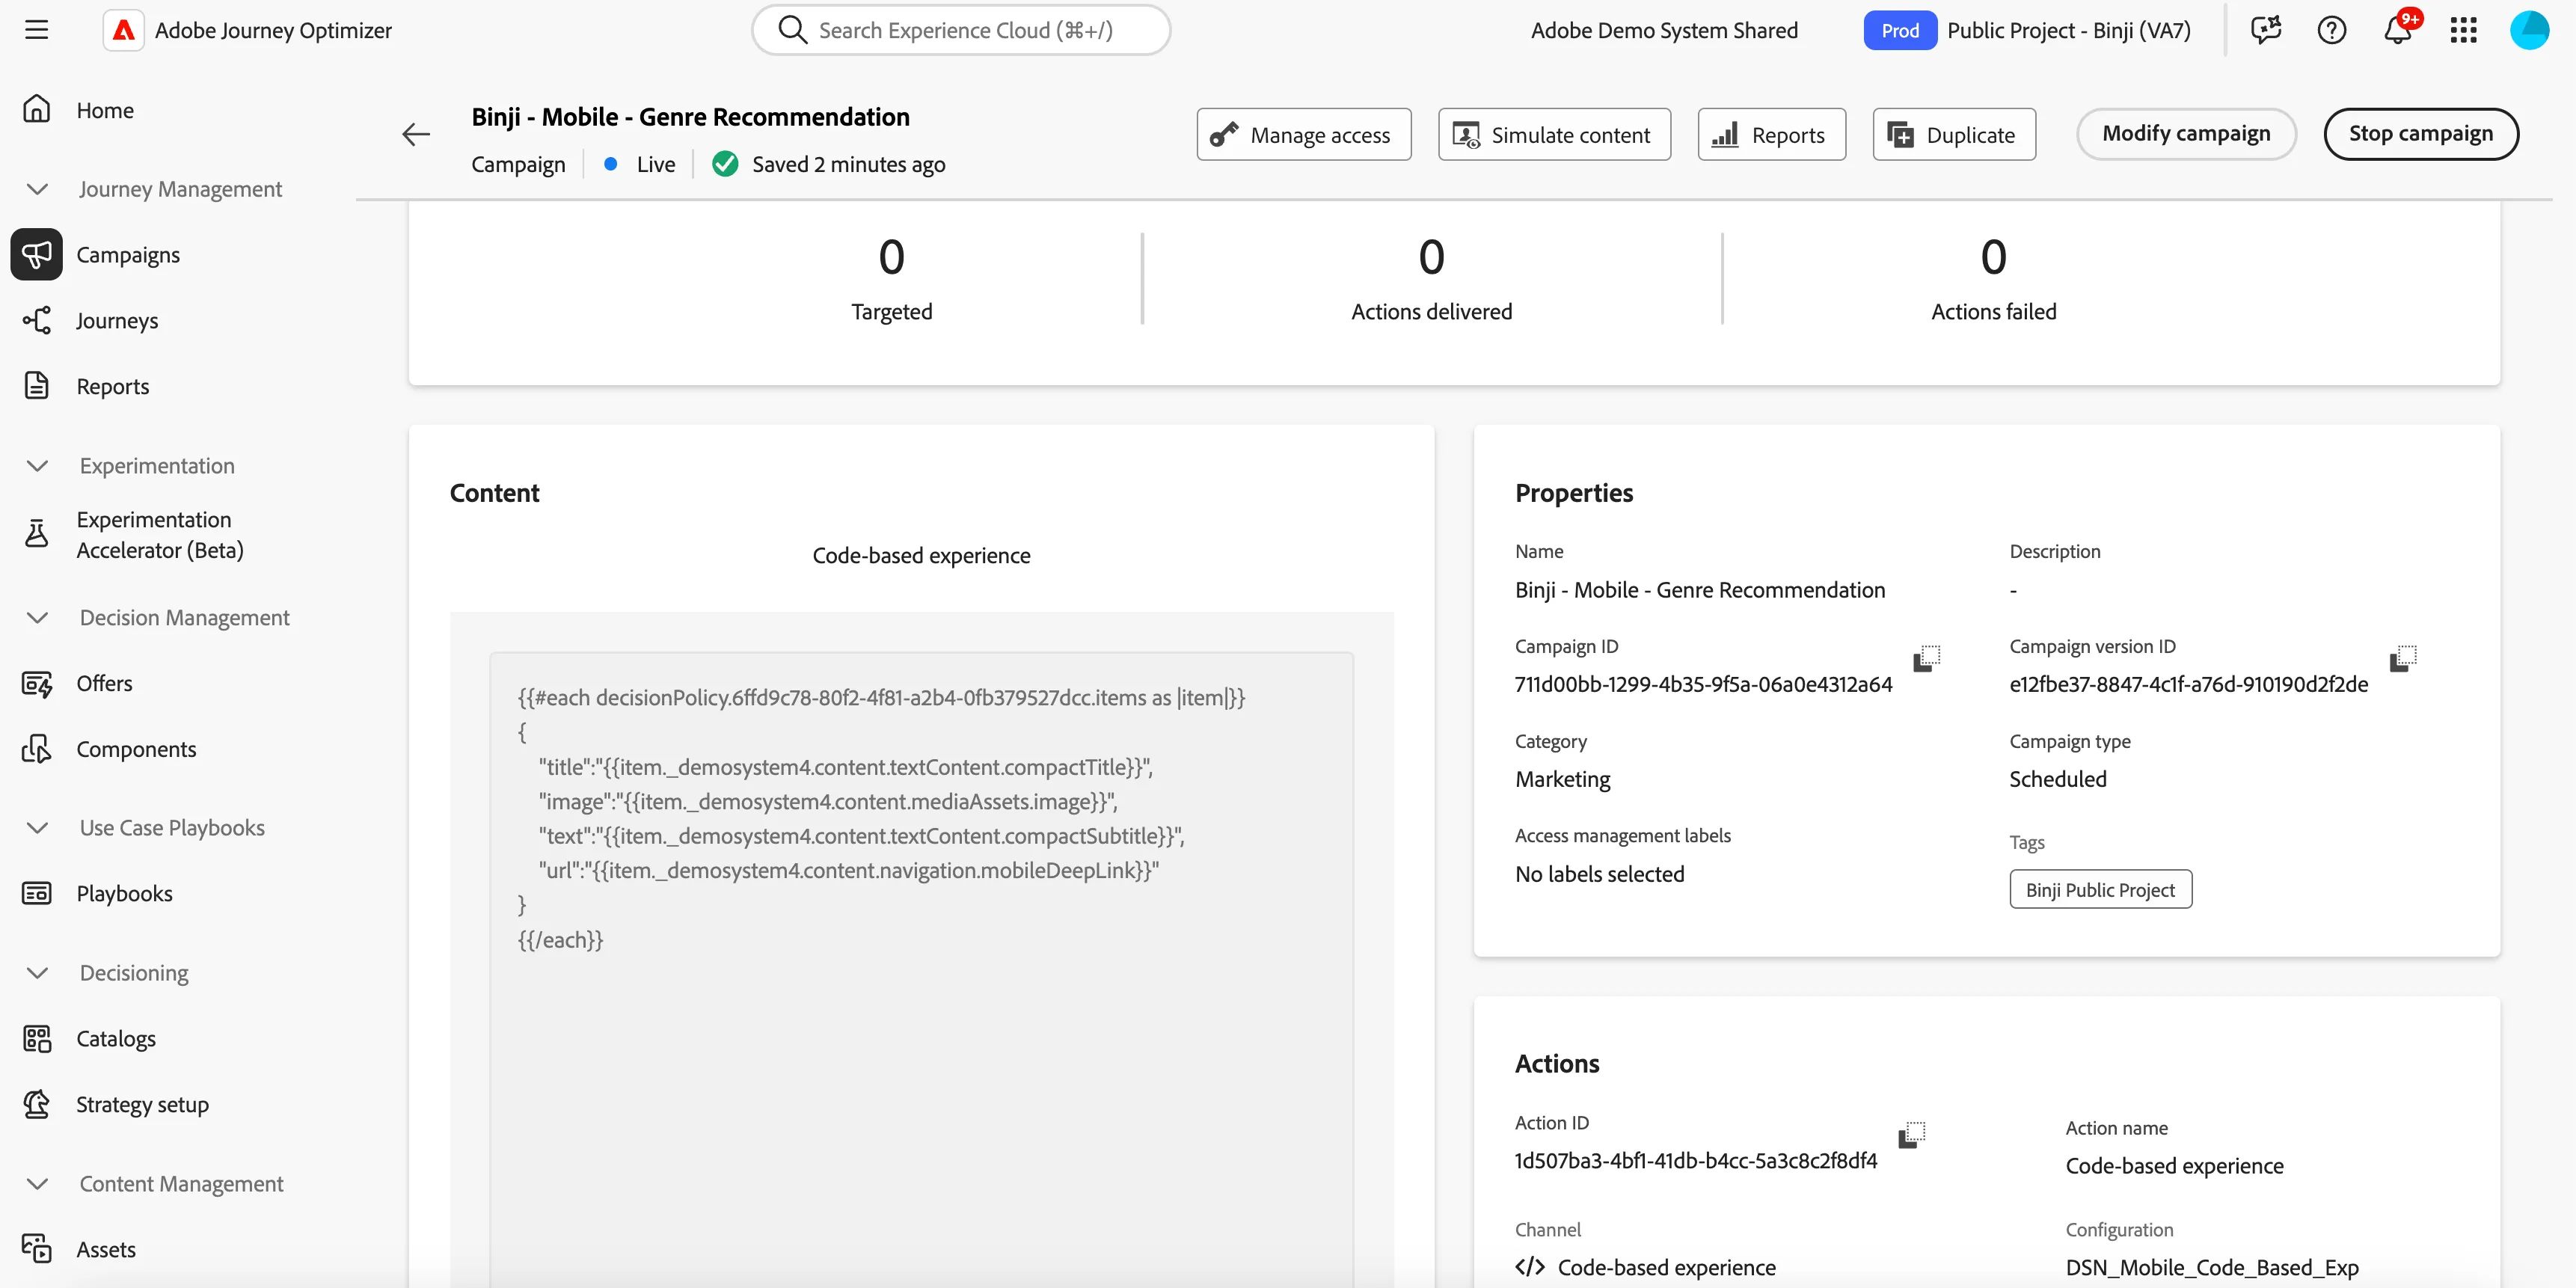Viewport: 2576px width, 1288px height.
Task: Open Experimentation Accelerator (Beta)
Action: pyautogui.click(x=160, y=535)
